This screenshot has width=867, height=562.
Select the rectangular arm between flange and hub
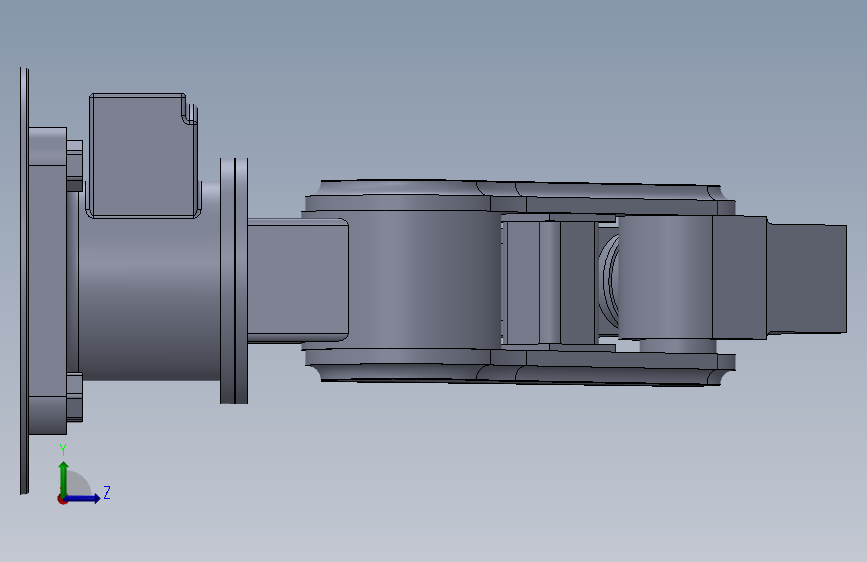297,280
